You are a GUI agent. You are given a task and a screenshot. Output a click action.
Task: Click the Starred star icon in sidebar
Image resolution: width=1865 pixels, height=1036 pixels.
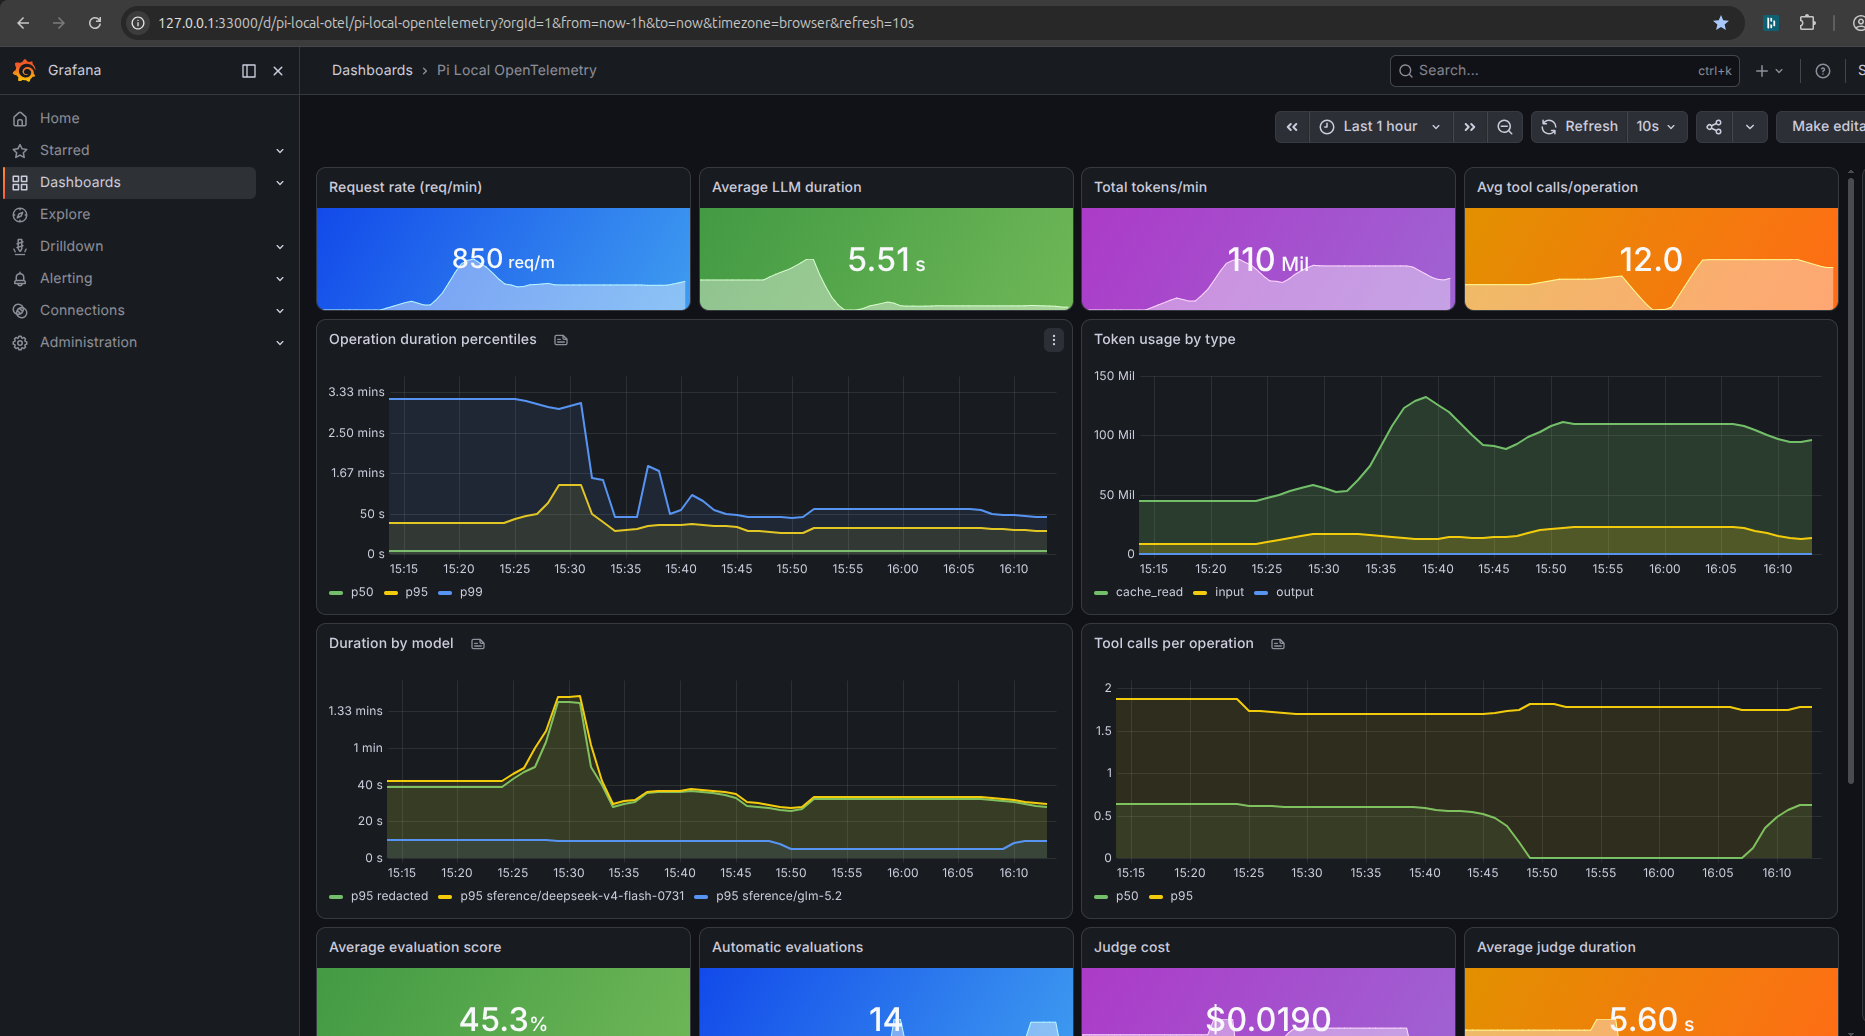point(20,151)
